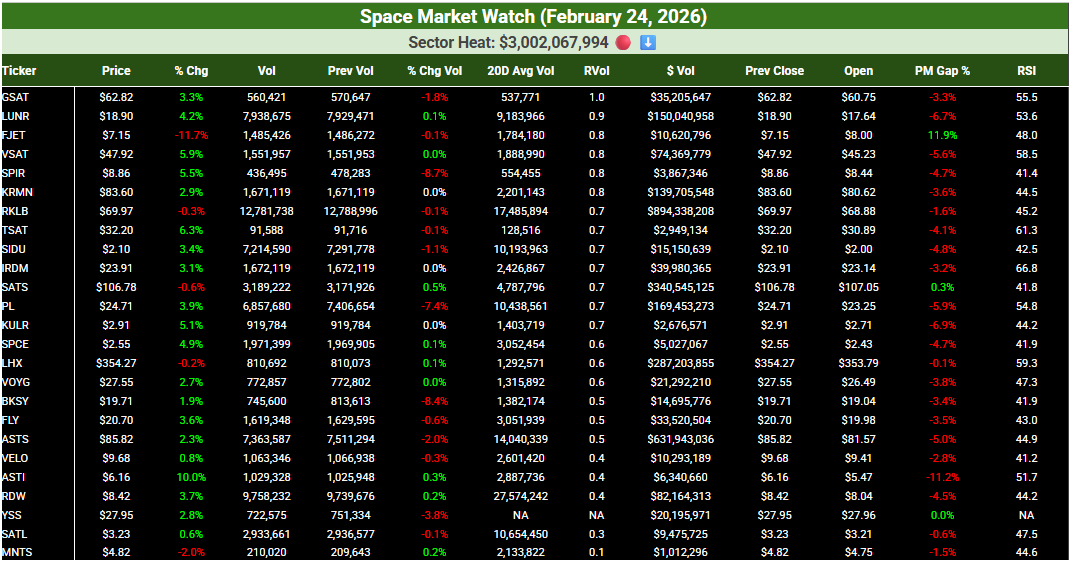Select the LUNR ticker cell
This screenshot has height=562, width=1071.
coord(16,116)
